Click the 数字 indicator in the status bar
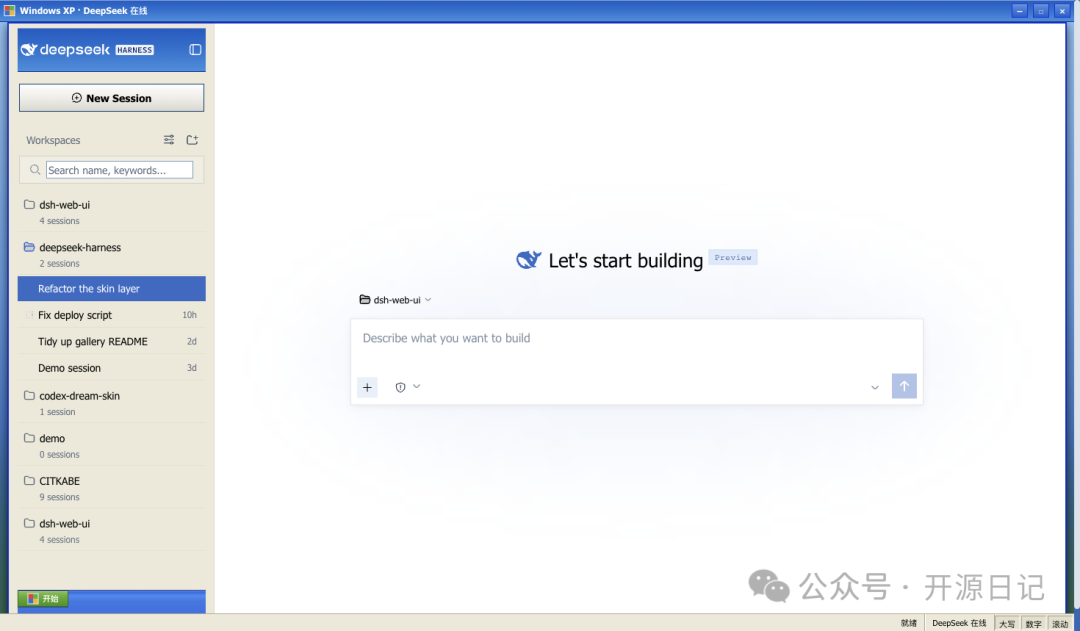The width and height of the screenshot is (1080, 631). click(x=1033, y=624)
